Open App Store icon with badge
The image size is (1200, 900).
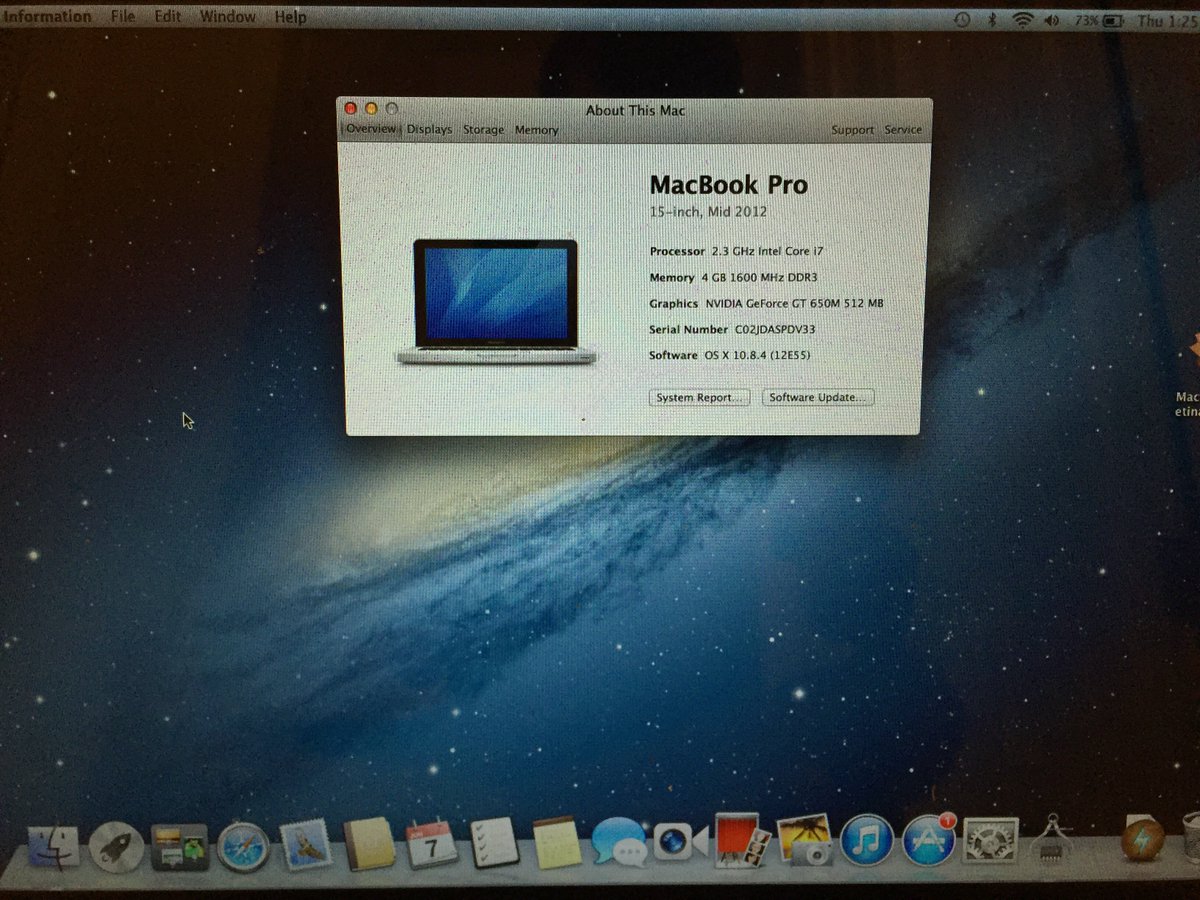(929, 839)
